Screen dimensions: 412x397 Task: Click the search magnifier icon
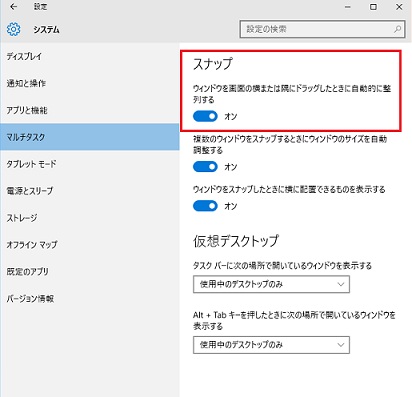click(397, 29)
